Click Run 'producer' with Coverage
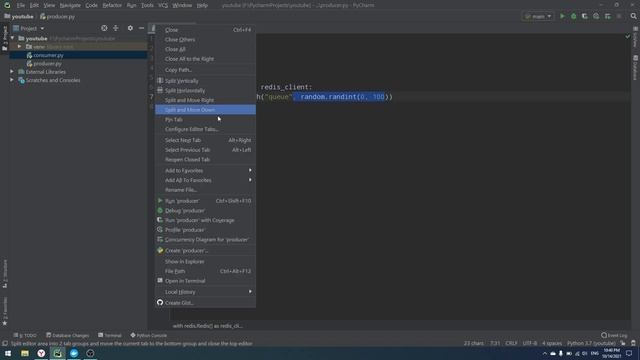Screen dimensions: 640x360 click(x=205, y=220)
